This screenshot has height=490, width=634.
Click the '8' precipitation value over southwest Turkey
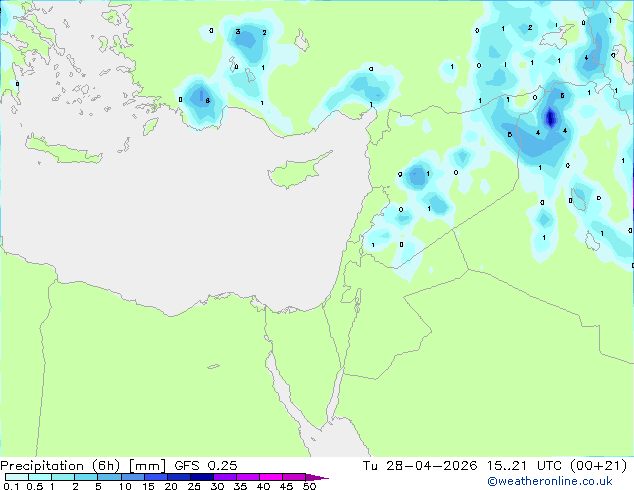207,101
